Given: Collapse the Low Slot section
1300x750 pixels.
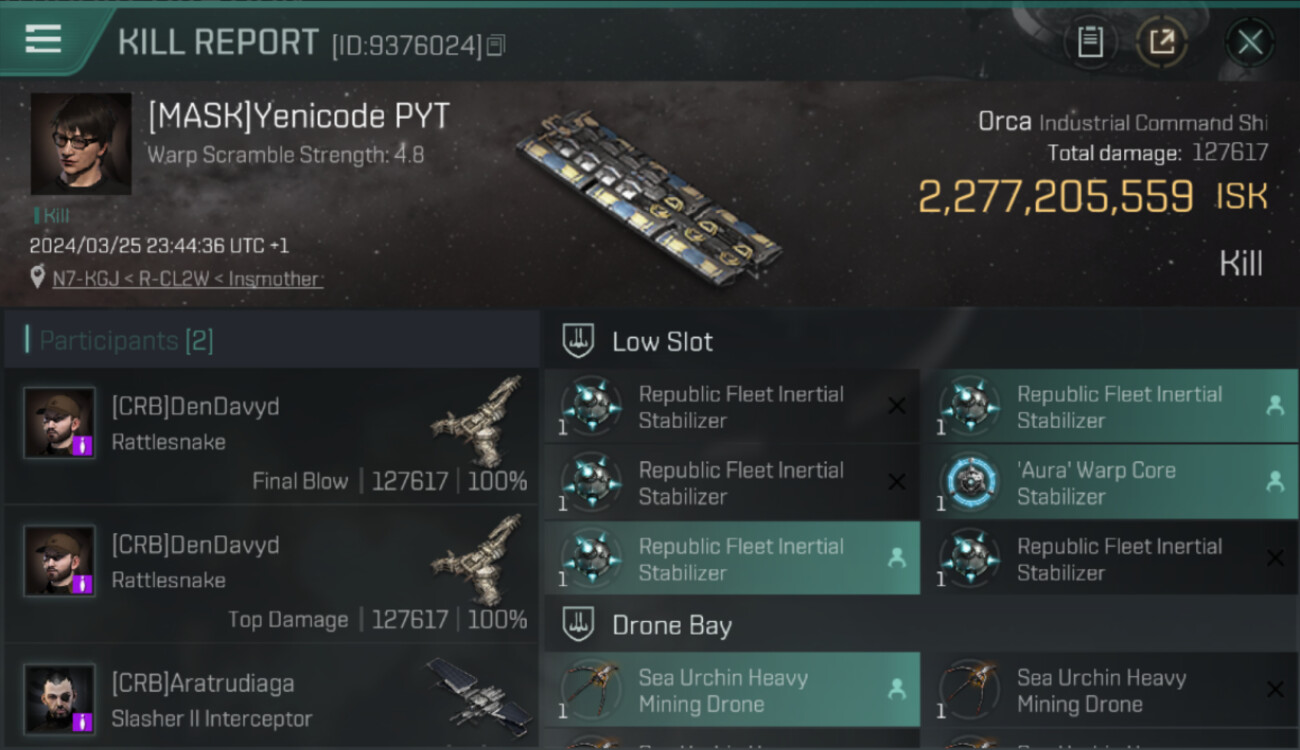Looking at the screenshot, I should point(579,341).
